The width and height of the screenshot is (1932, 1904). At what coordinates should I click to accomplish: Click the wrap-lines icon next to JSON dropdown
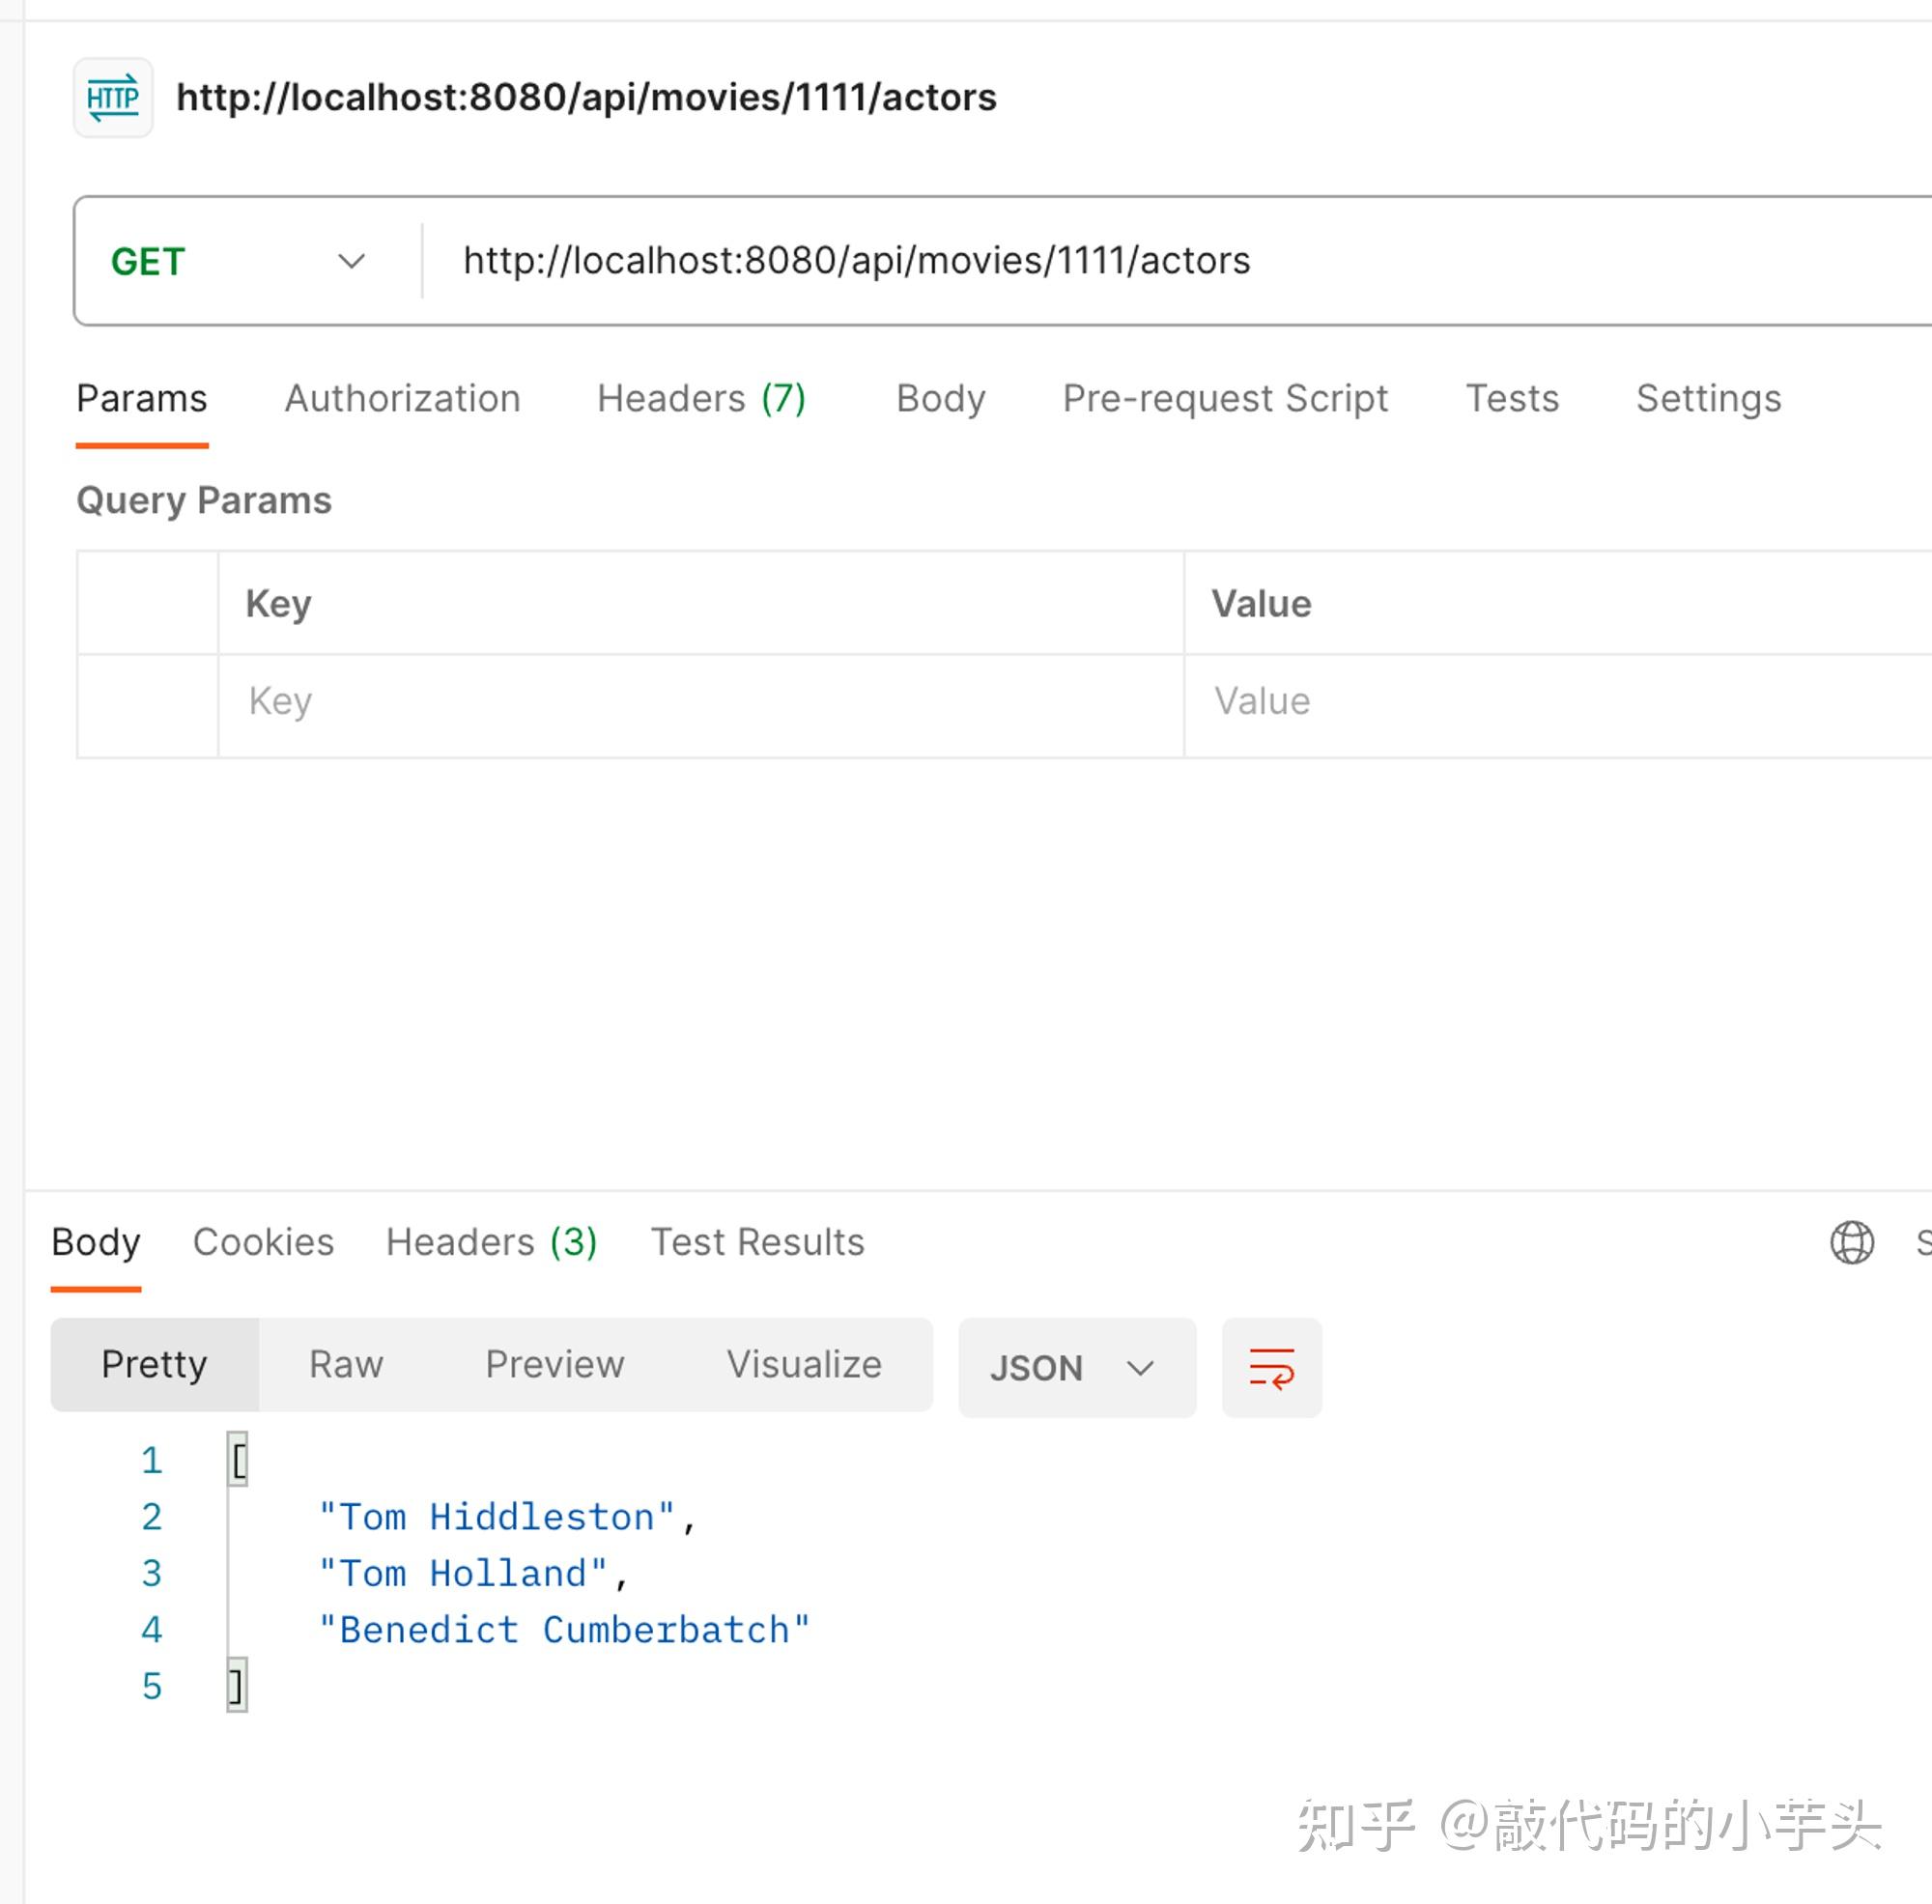click(x=1271, y=1367)
